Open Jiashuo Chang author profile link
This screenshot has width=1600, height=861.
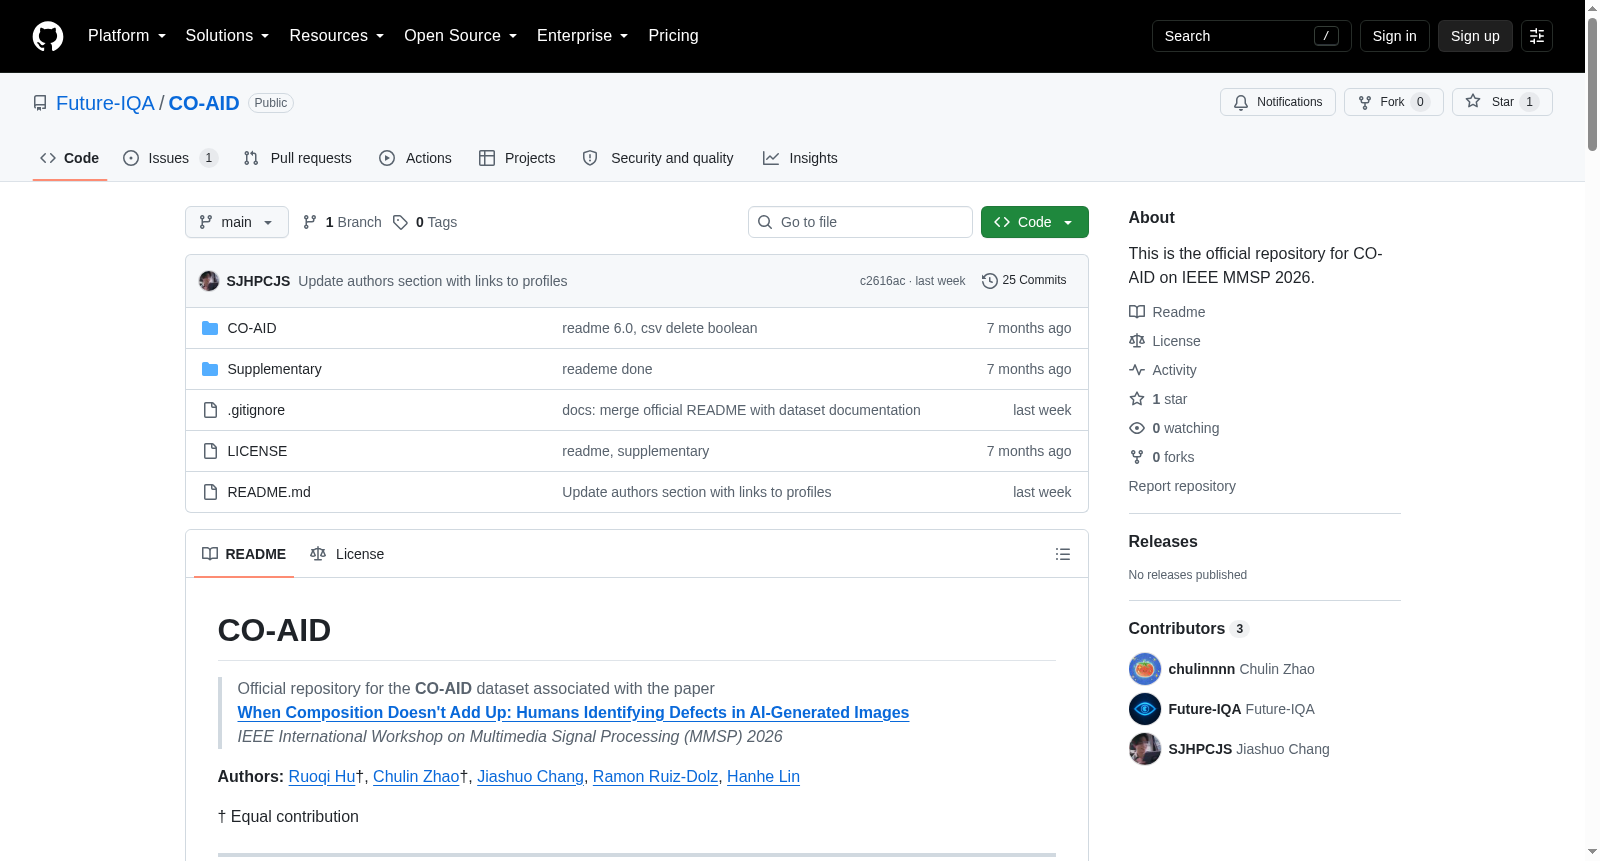point(530,776)
